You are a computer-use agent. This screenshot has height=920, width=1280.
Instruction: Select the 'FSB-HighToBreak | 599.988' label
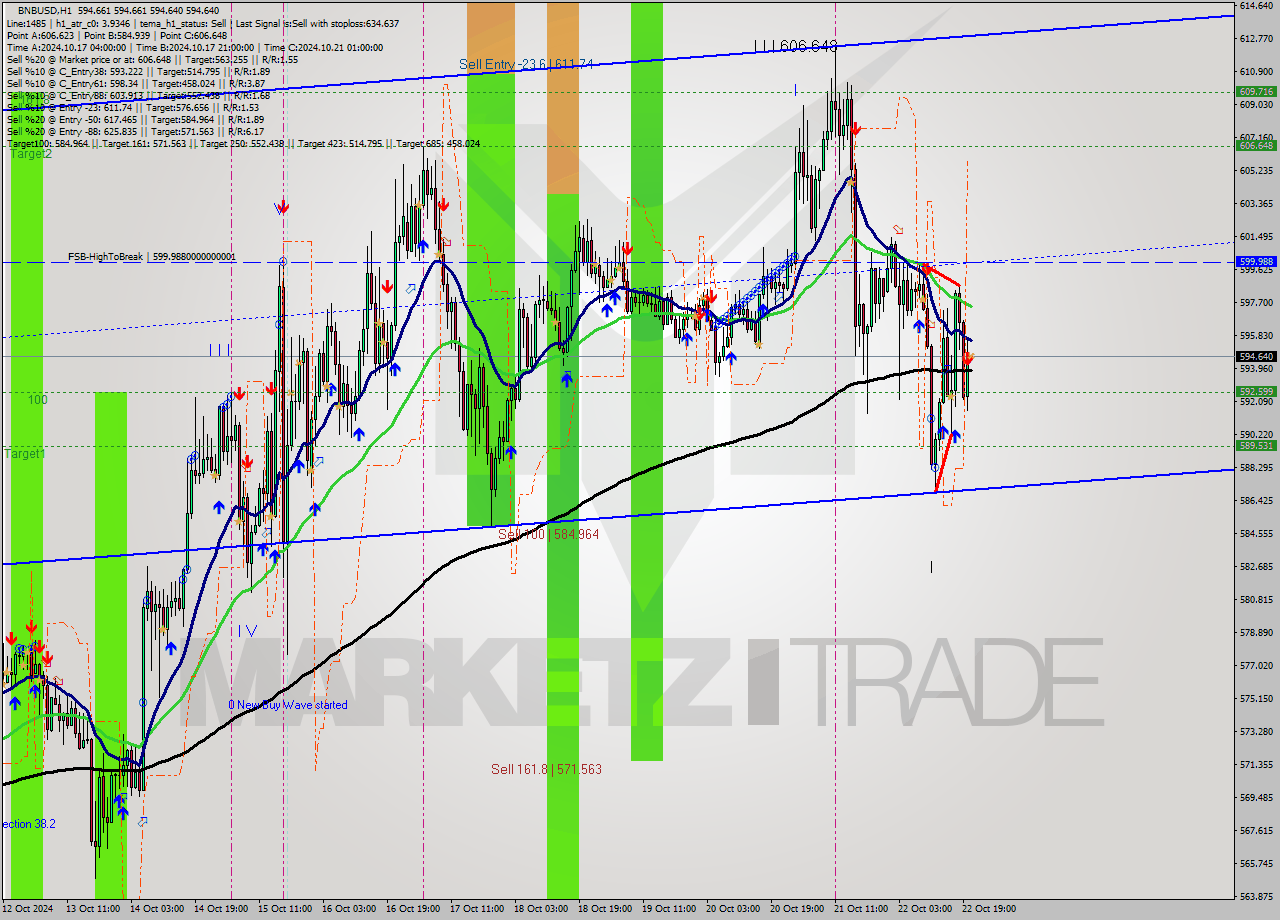tap(152, 257)
